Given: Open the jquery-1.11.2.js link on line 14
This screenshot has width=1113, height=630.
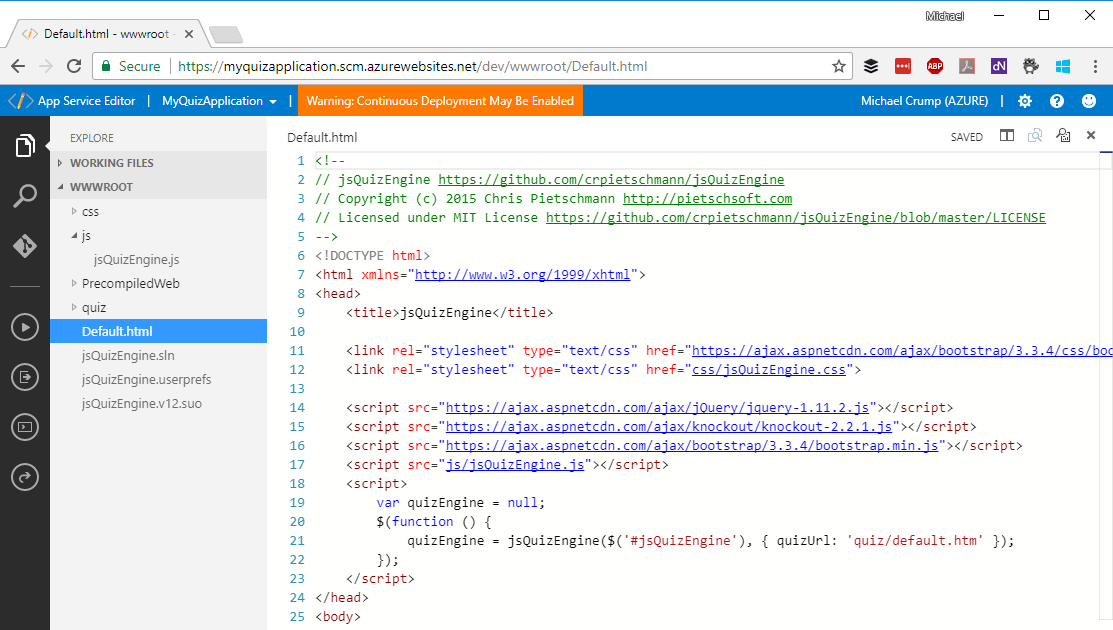Looking at the screenshot, I should [657, 408].
